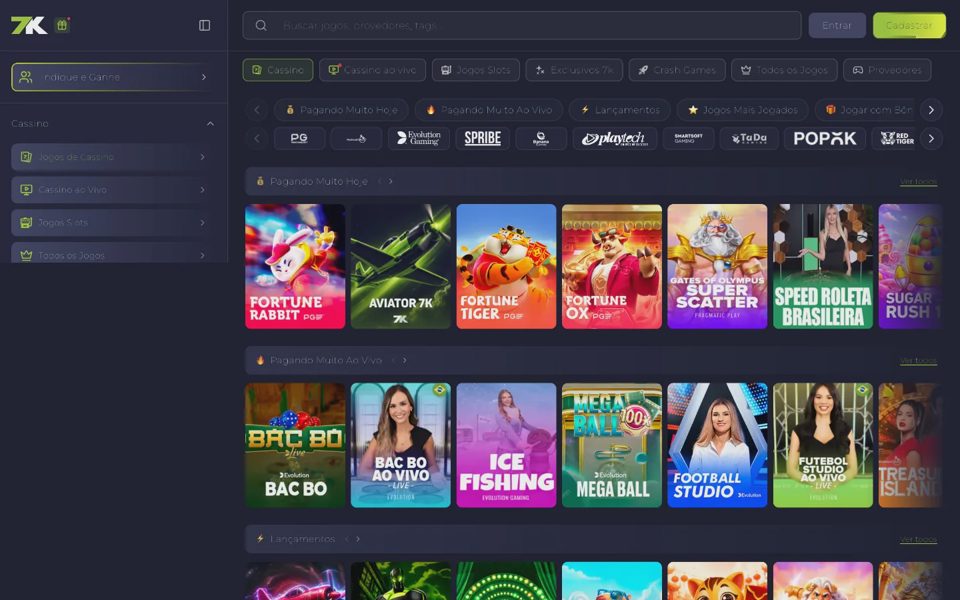Open Fortune Rabbit game
This screenshot has width=960, height=600.
click(295, 266)
